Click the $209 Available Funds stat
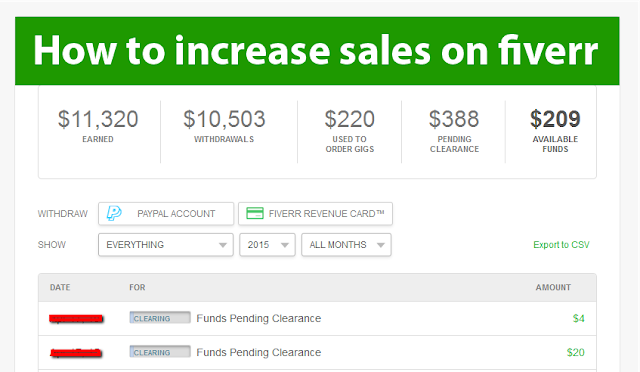The width and height of the screenshot is (640, 372). [x=555, y=131]
